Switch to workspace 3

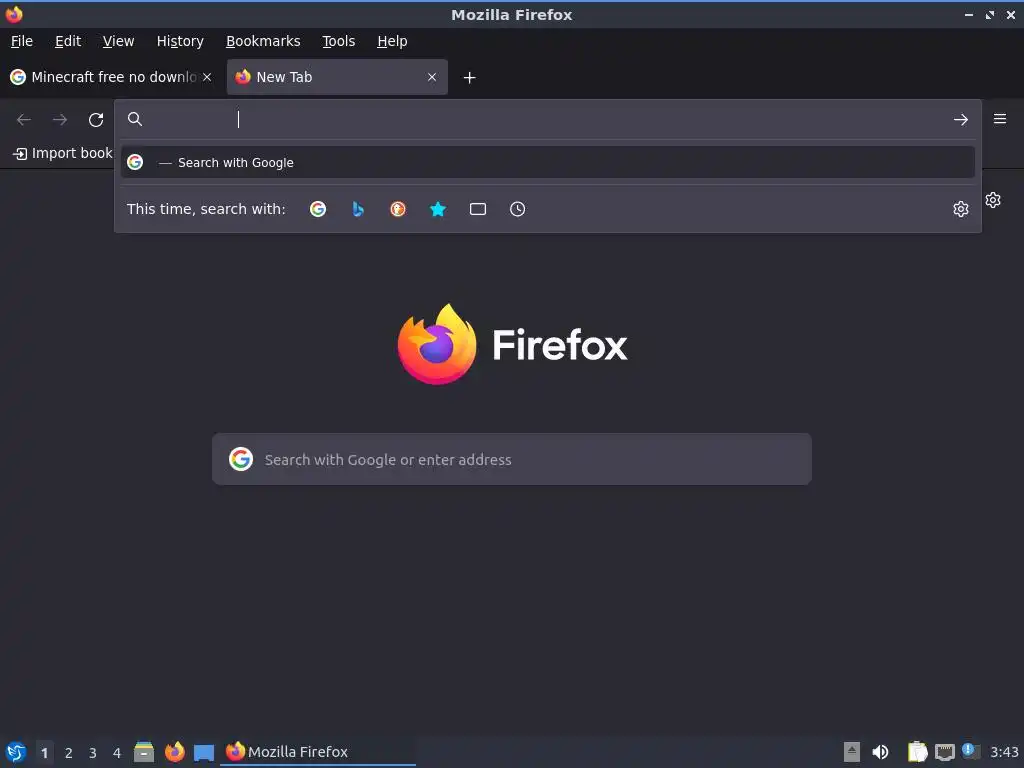(x=93, y=753)
